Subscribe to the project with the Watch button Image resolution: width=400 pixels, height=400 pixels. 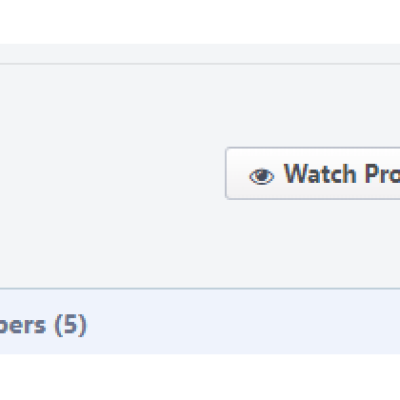click(x=313, y=173)
